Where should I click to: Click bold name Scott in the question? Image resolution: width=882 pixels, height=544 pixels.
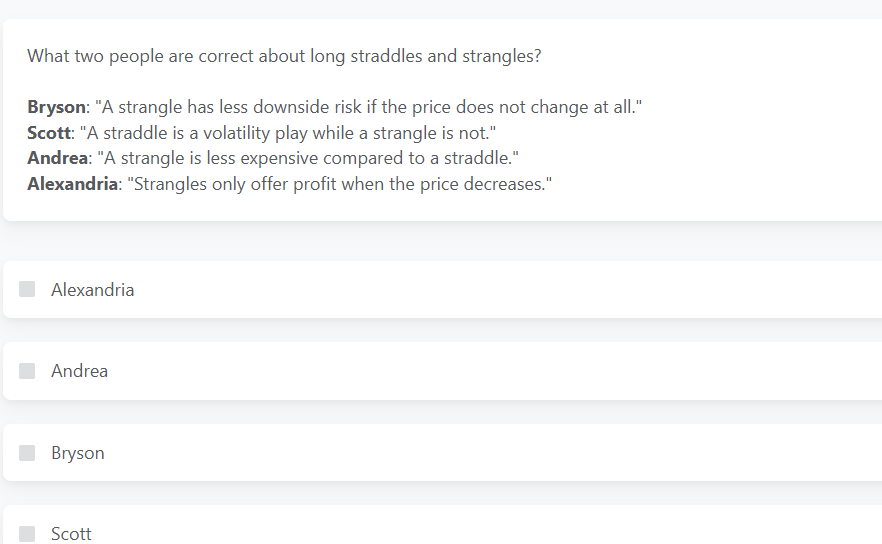pyautogui.click(x=49, y=133)
